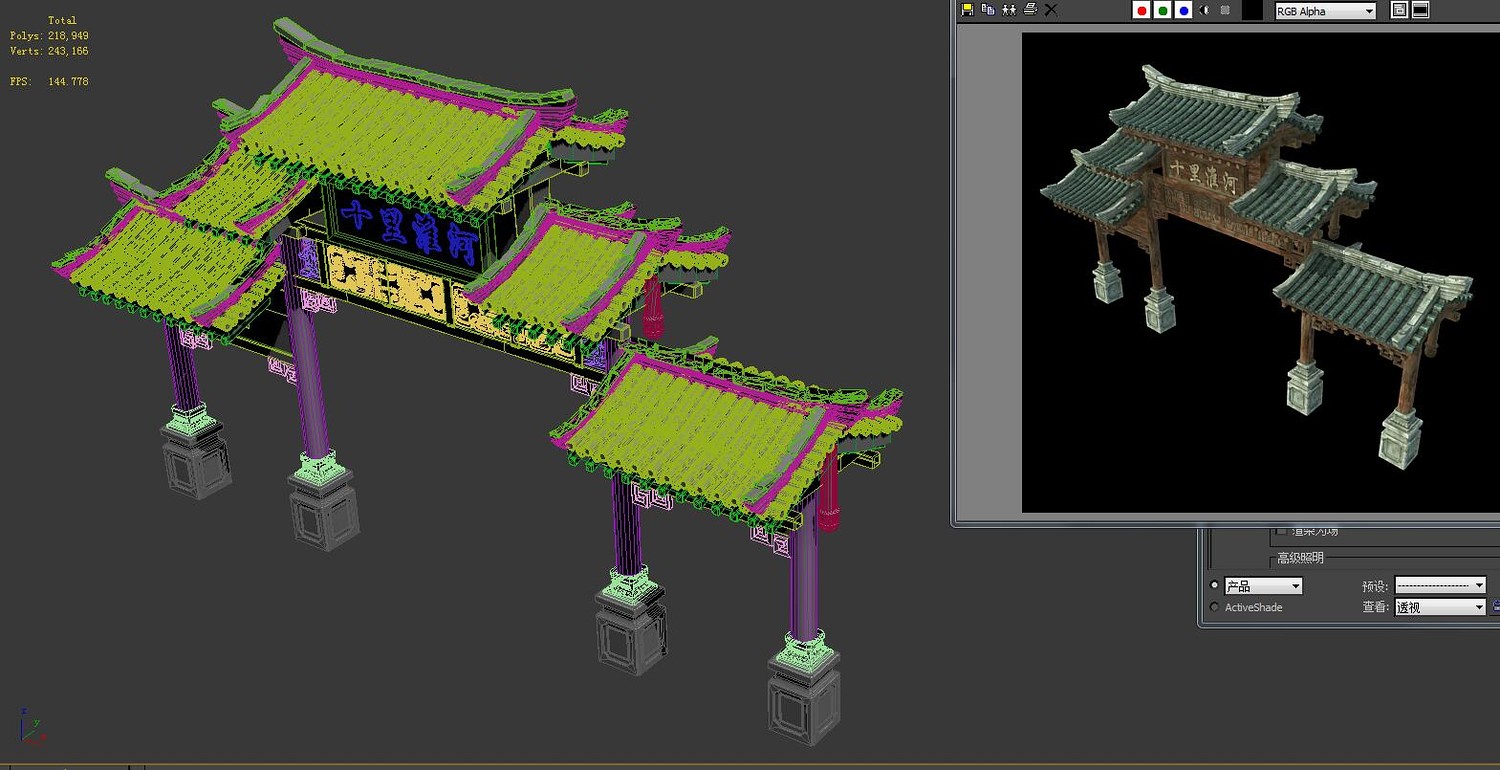Open the 产品 render mode dropdown
Viewport: 1500px width, 770px height.
[x=1263, y=586]
